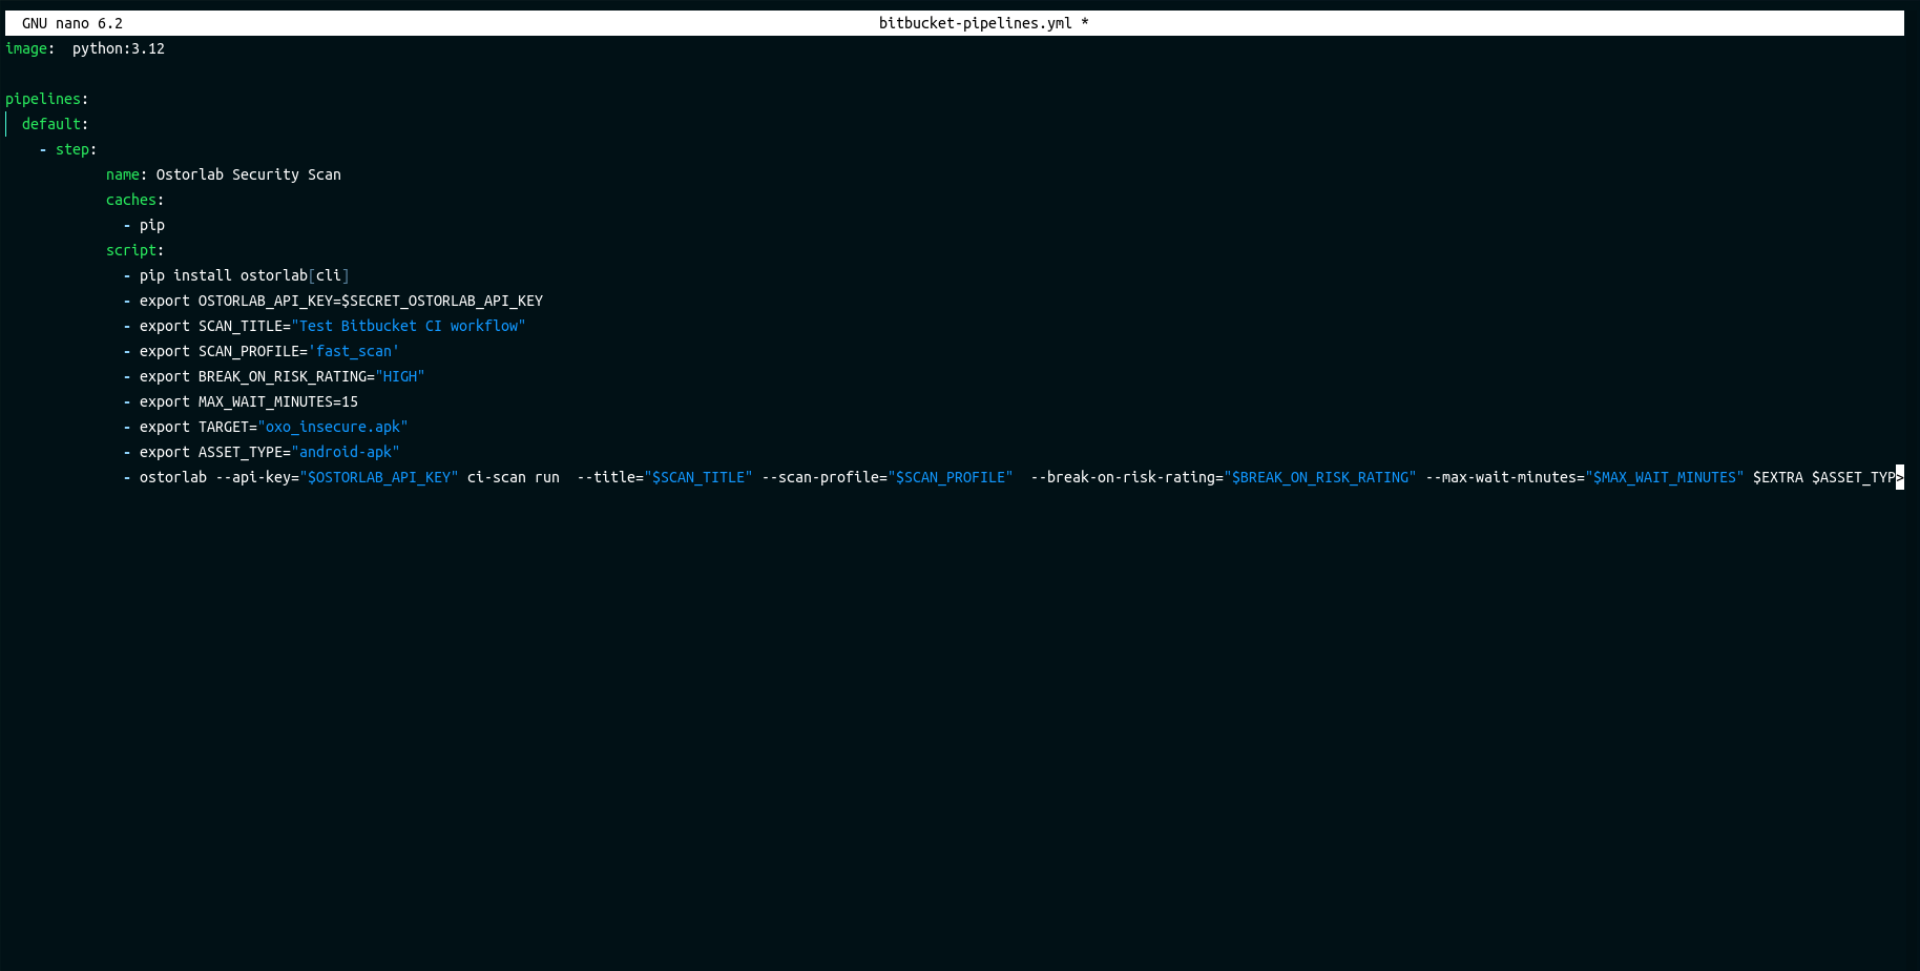1920x971 pixels.
Task: Click the step list entry
Action: [x=72, y=150]
